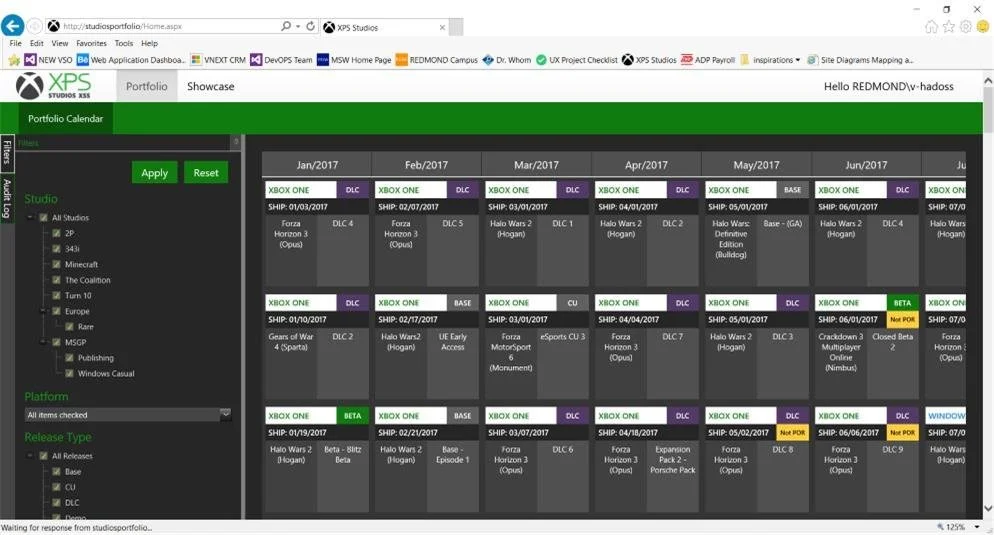Toggle the 2P studio checkbox
The width and height of the screenshot is (994, 535).
(x=56, y=233)
